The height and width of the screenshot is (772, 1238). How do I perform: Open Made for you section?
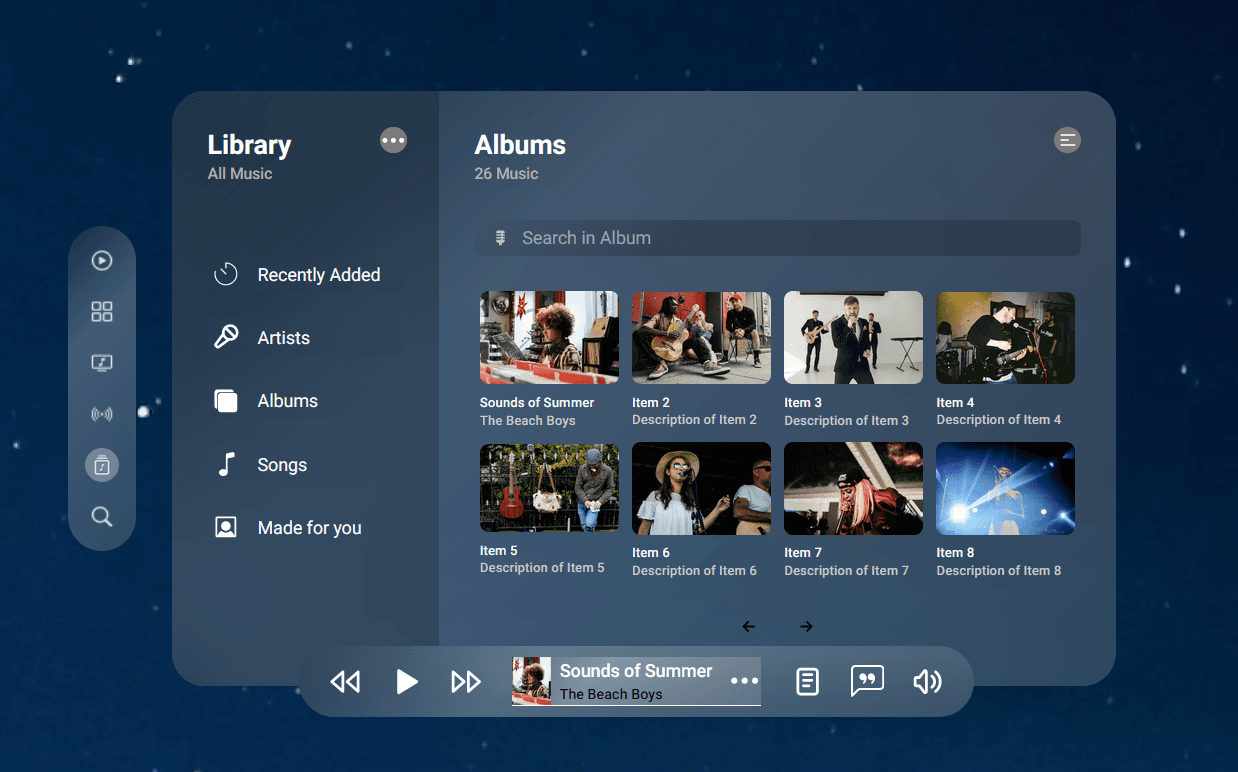(309, 528)
